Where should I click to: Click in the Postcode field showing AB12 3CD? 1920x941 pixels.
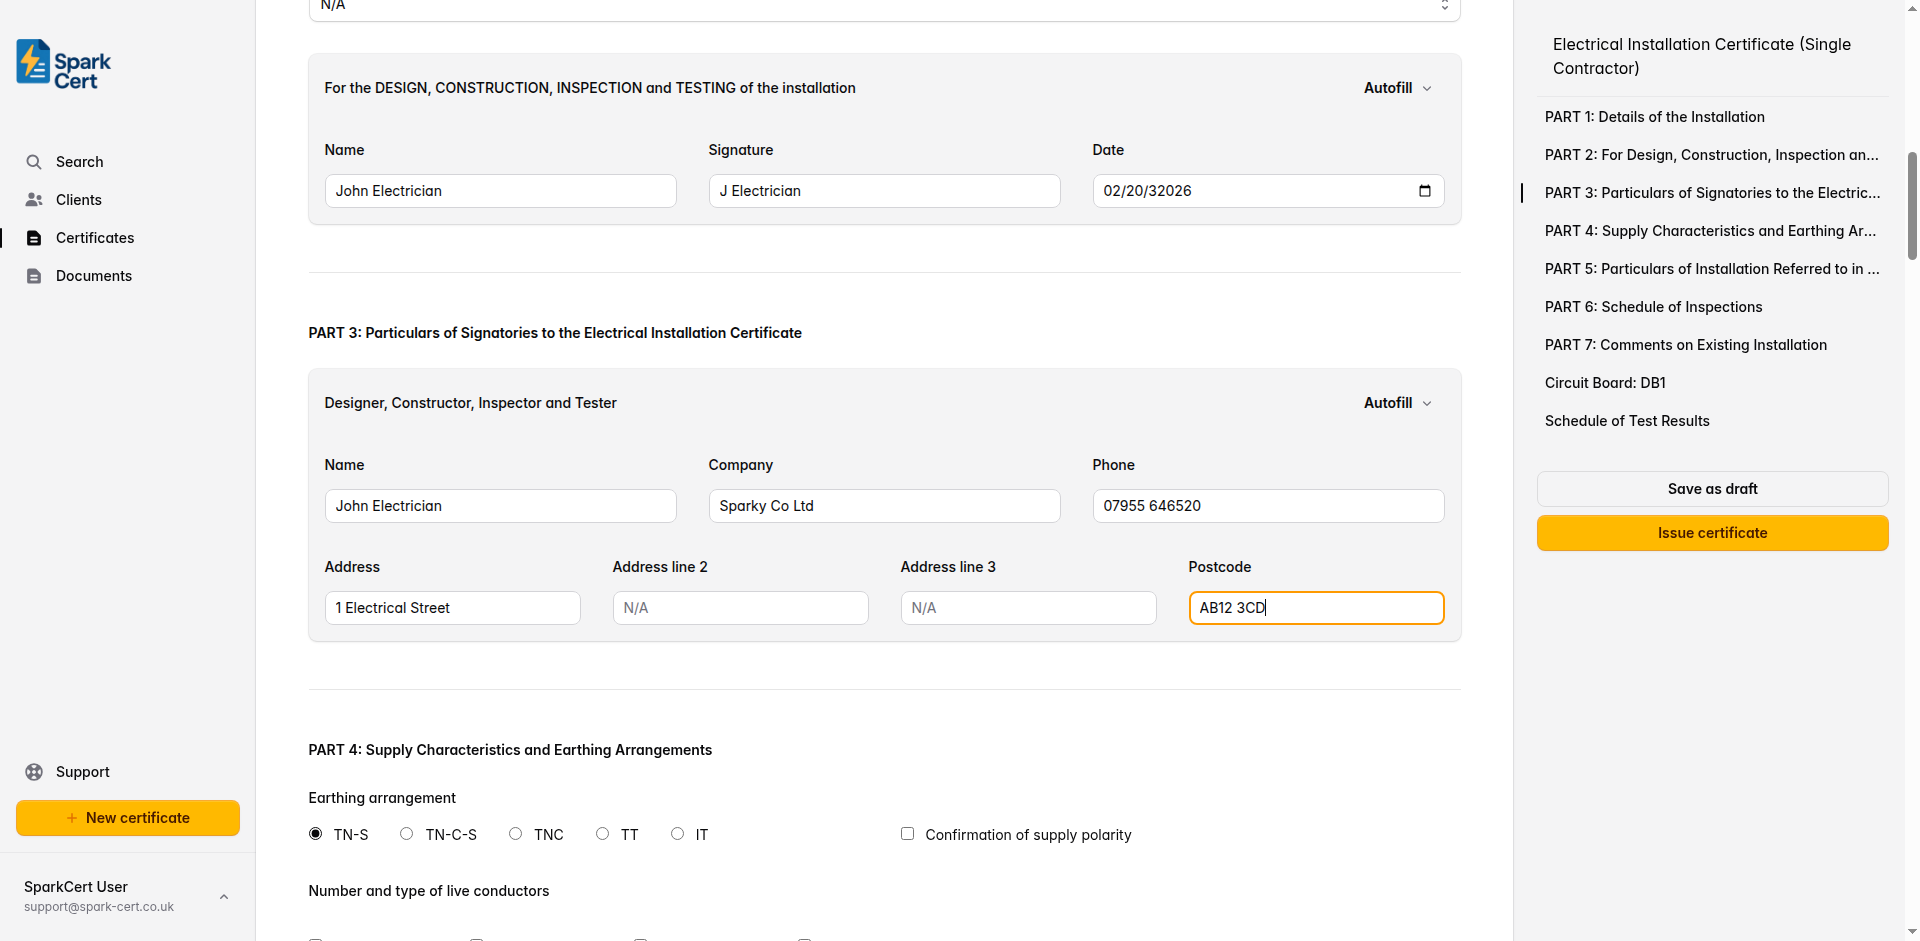pos(1316,607)
